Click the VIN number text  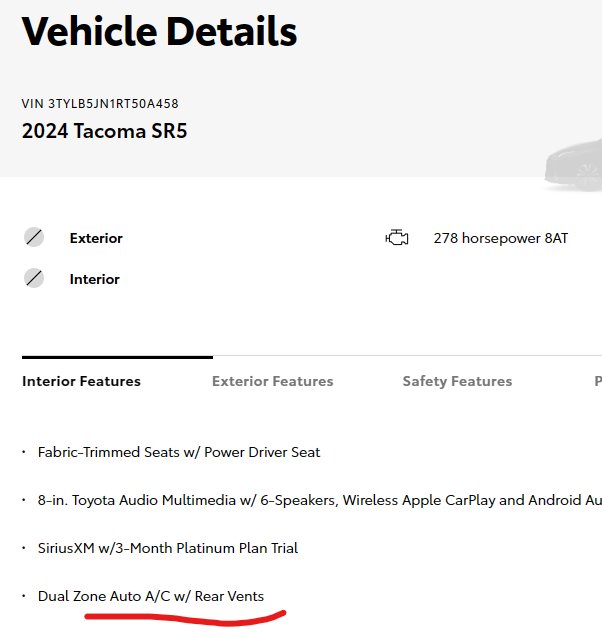[100, 104]
